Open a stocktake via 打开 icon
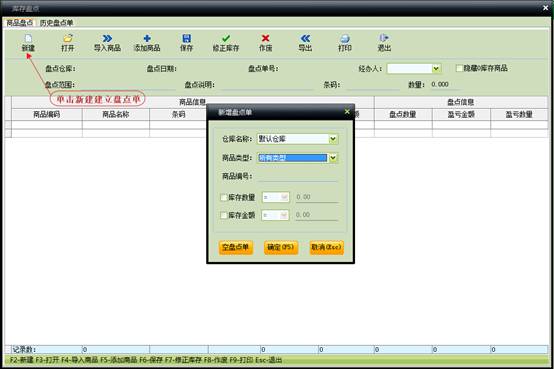554x369 pixels. coord(67,38)
